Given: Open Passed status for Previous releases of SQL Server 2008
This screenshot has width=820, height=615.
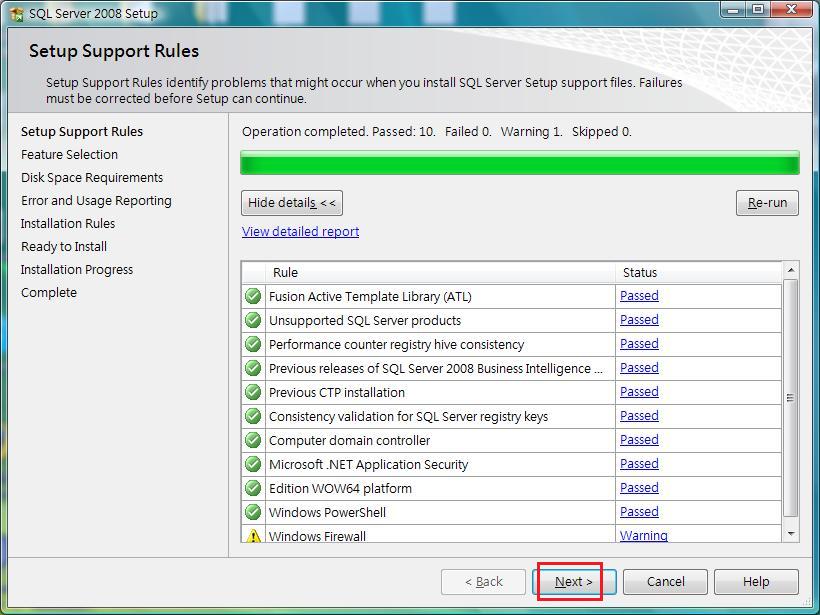Looking at the screenshot, I should point(639,368).
